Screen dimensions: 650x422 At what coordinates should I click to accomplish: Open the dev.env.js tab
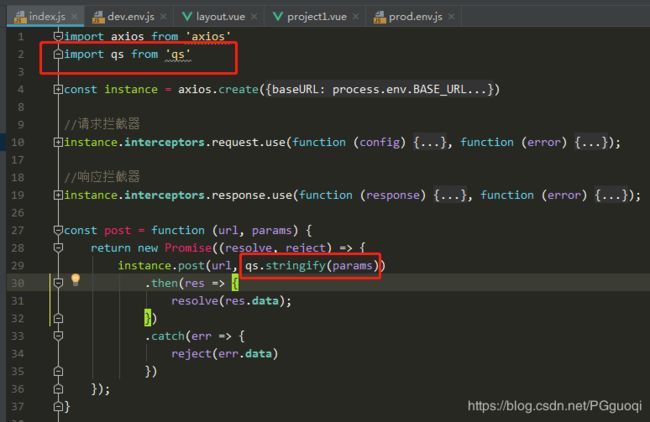click(x=131, y=17)
